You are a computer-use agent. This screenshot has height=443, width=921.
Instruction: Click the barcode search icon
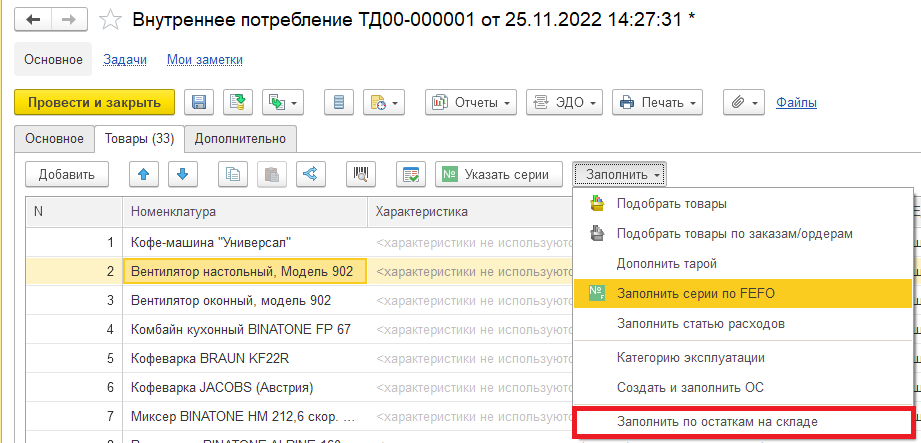pos(361,174)
